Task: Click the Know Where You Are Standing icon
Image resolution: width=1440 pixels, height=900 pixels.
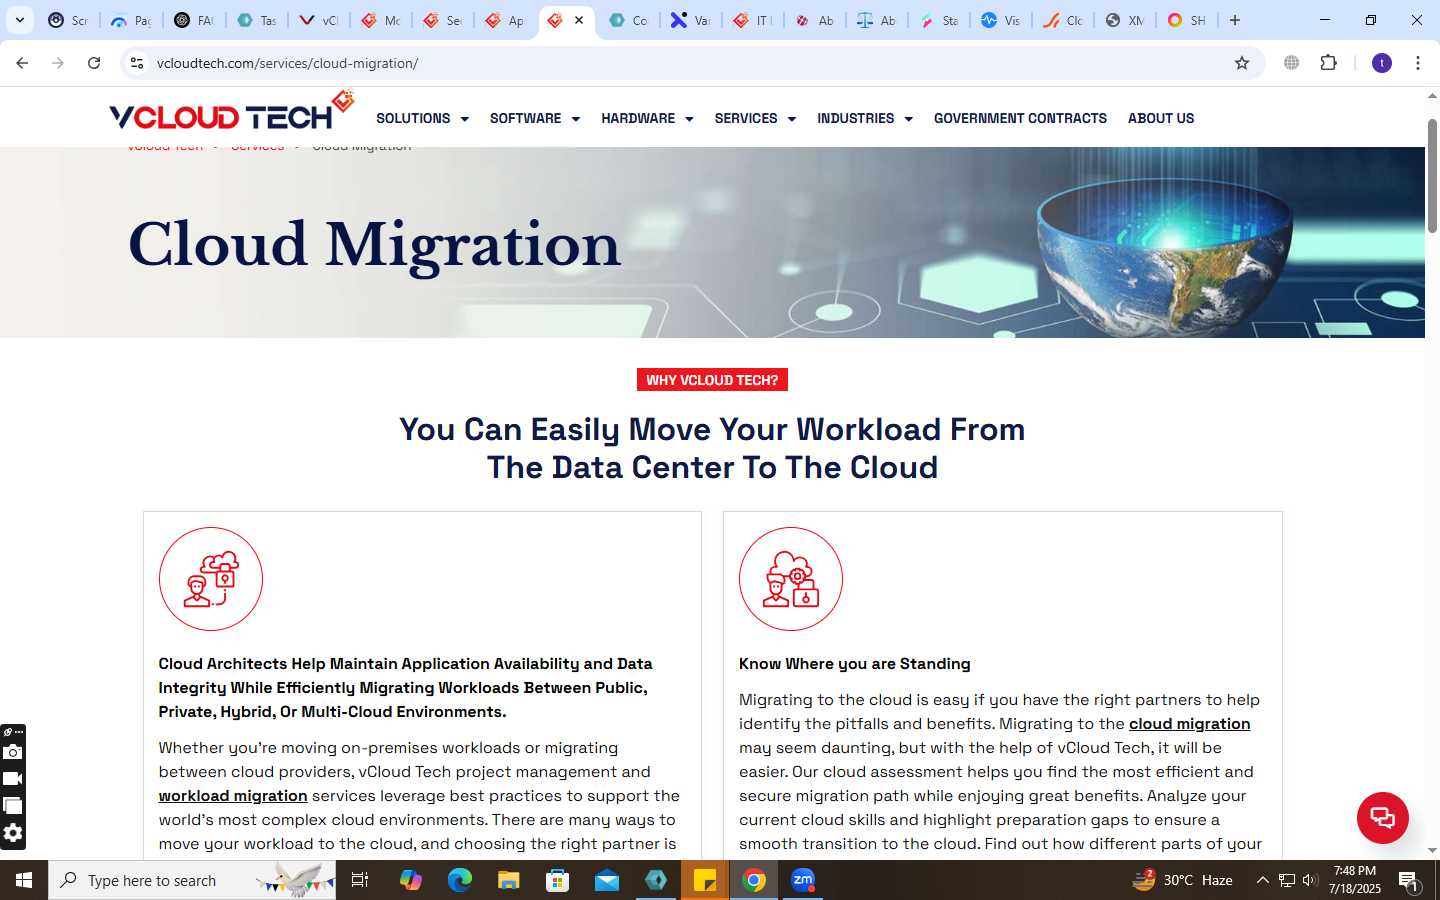Action: click(x=791, y=579)
